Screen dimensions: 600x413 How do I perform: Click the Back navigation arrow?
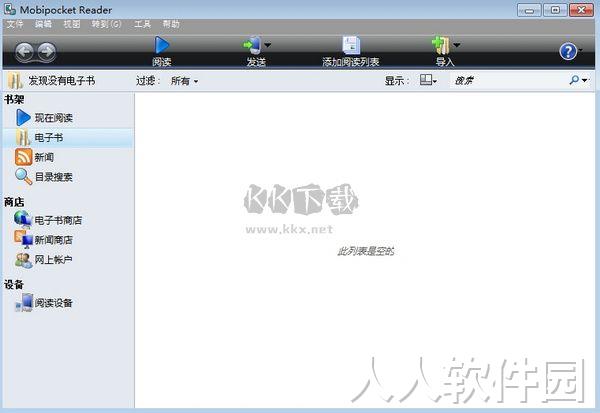25,52
